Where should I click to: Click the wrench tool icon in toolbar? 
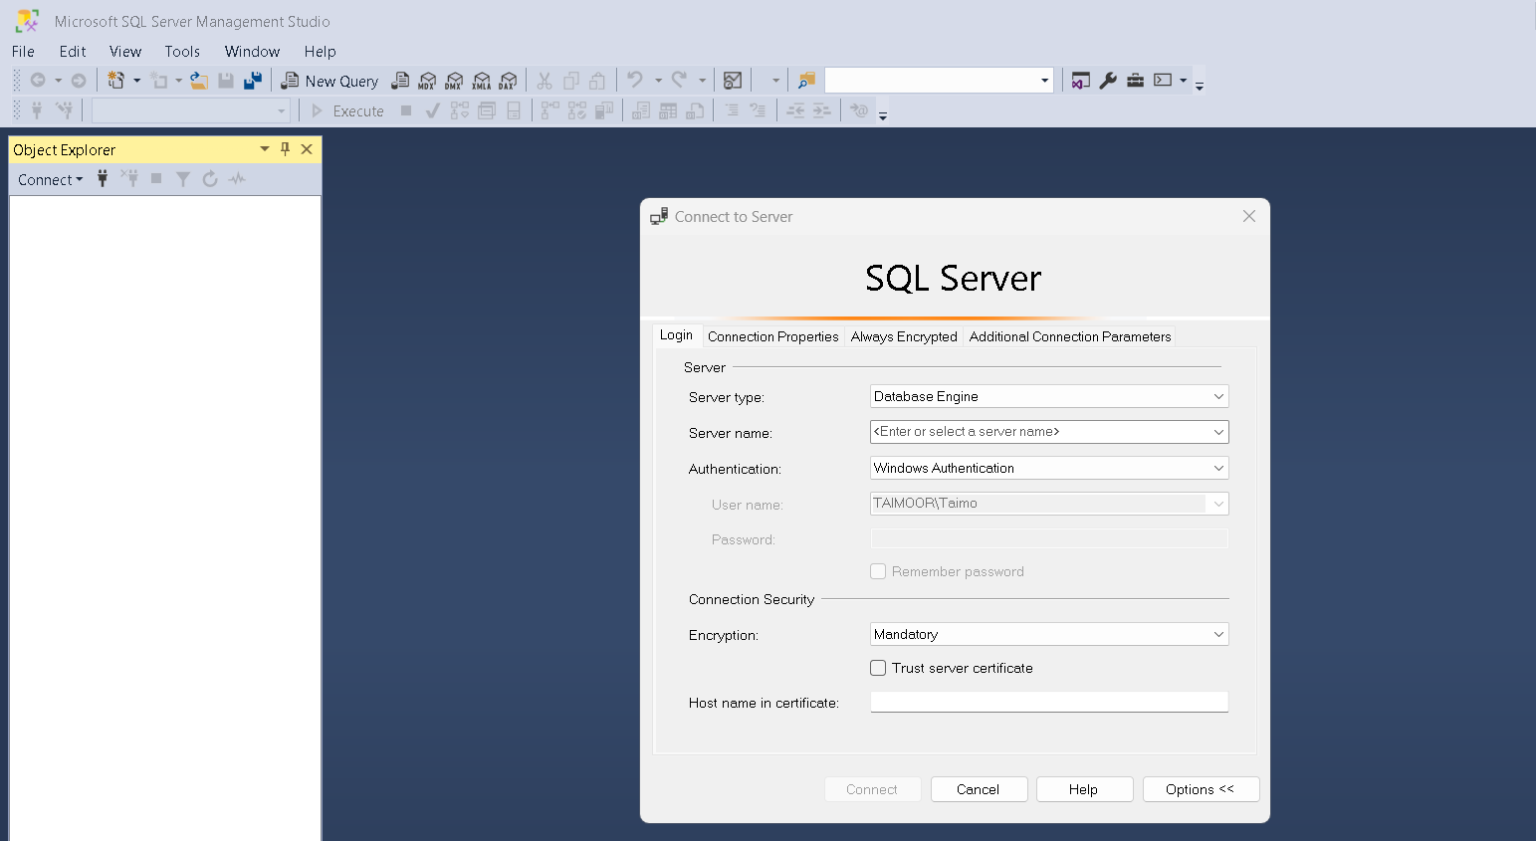click(x=1108, y=81)
